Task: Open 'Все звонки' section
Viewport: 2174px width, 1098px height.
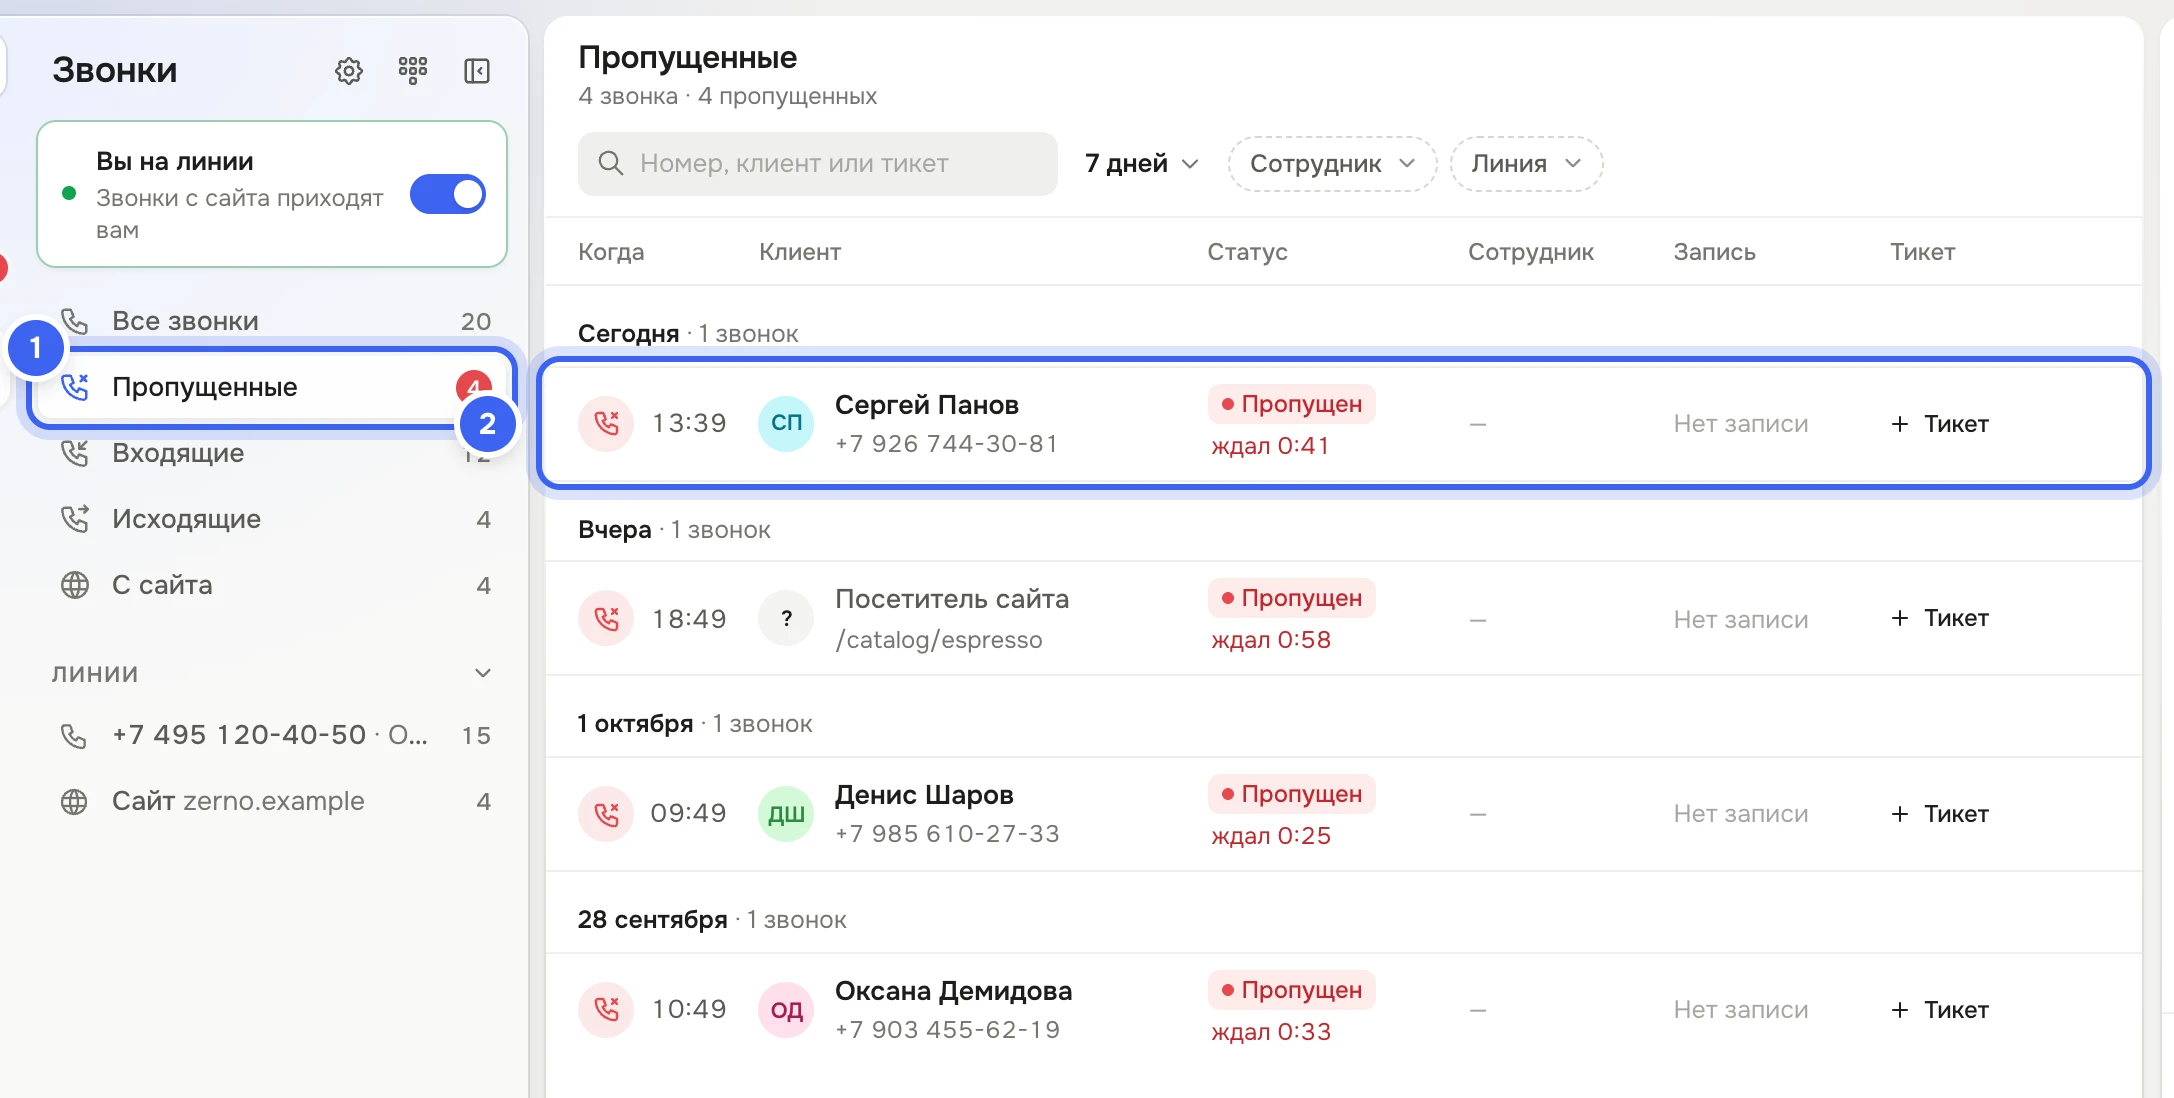Action: click(x=272, y=321)
